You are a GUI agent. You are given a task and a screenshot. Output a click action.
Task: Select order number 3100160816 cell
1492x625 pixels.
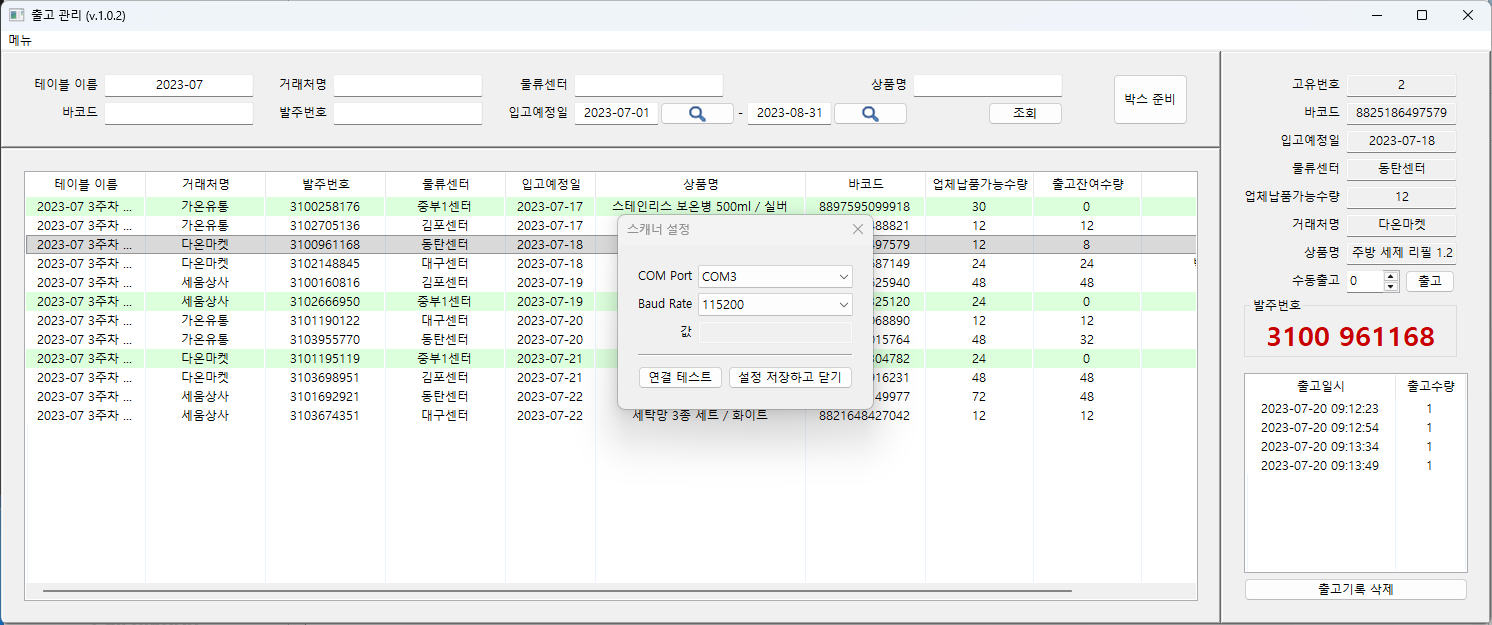[x=326, y=283]
